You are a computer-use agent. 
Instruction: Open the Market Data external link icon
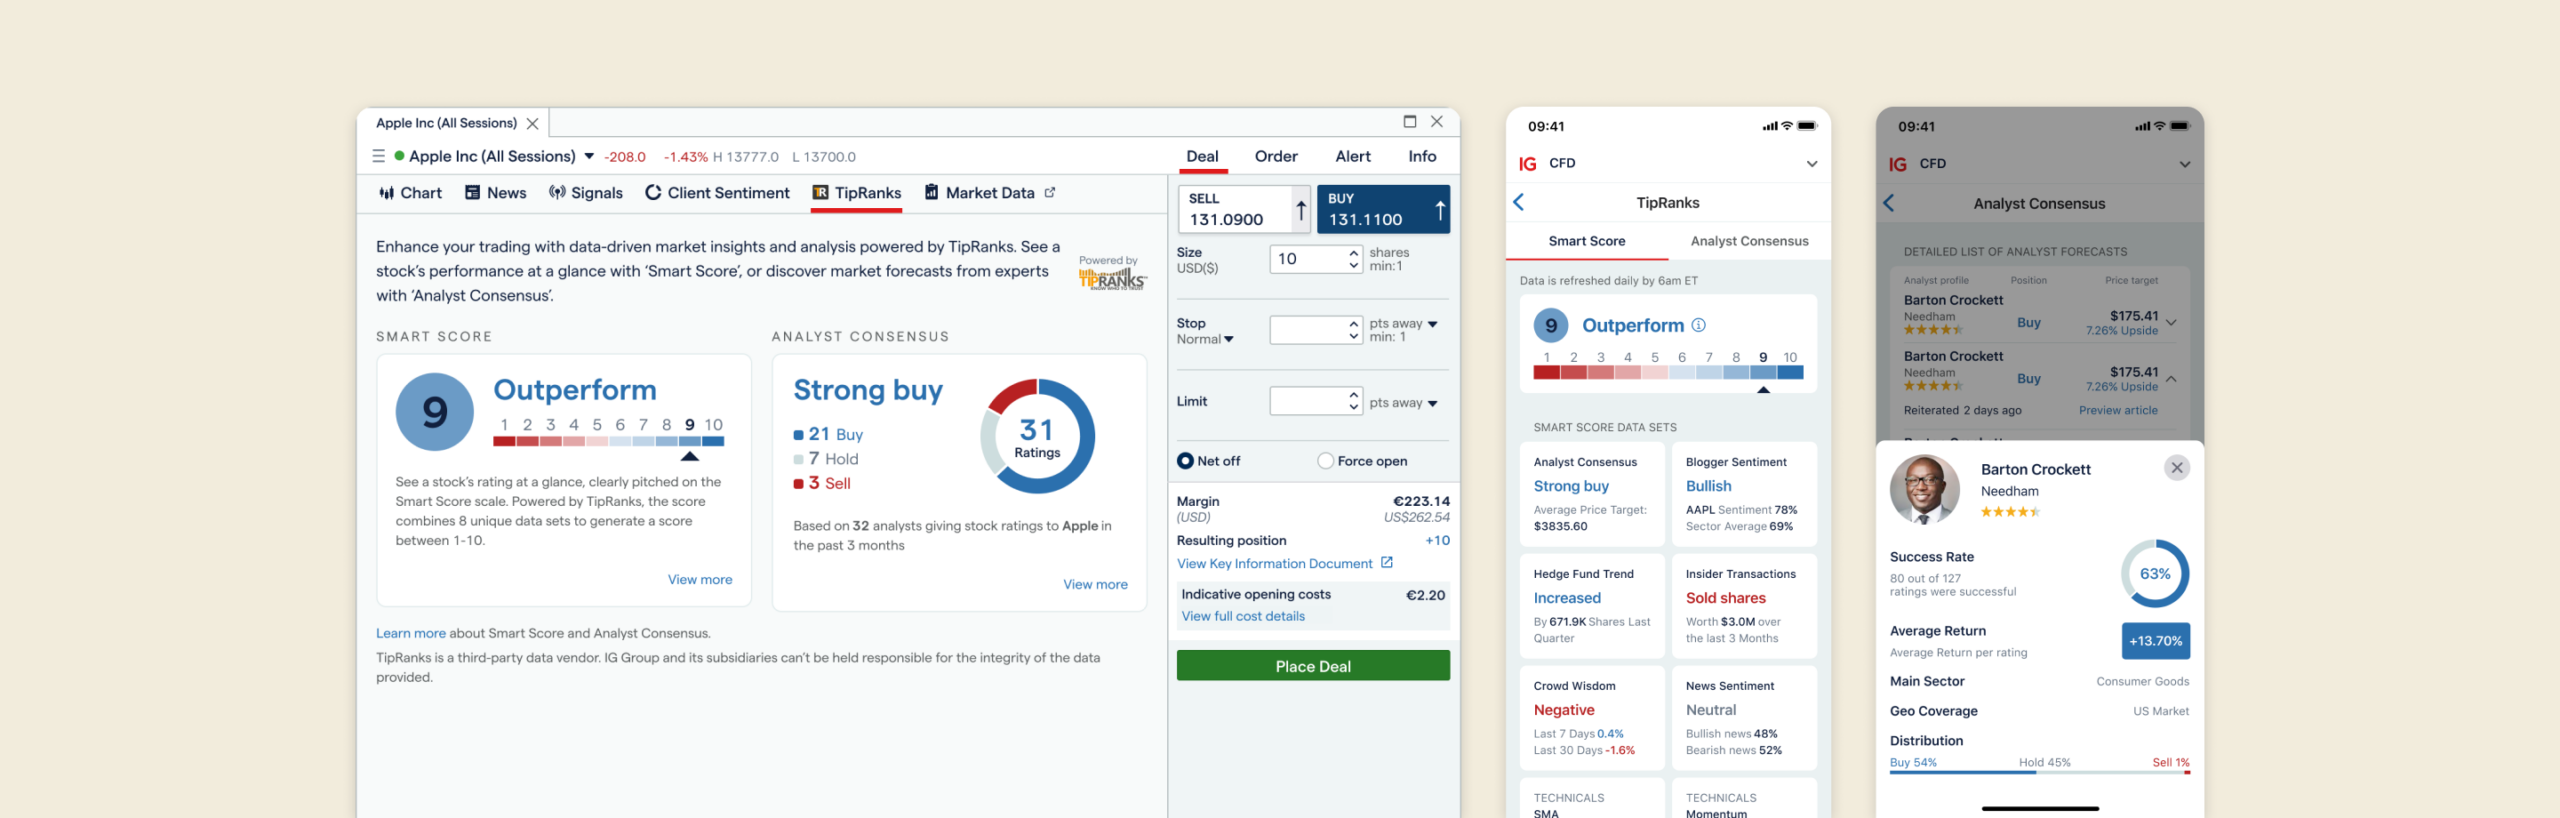[x=1050, y=192]
